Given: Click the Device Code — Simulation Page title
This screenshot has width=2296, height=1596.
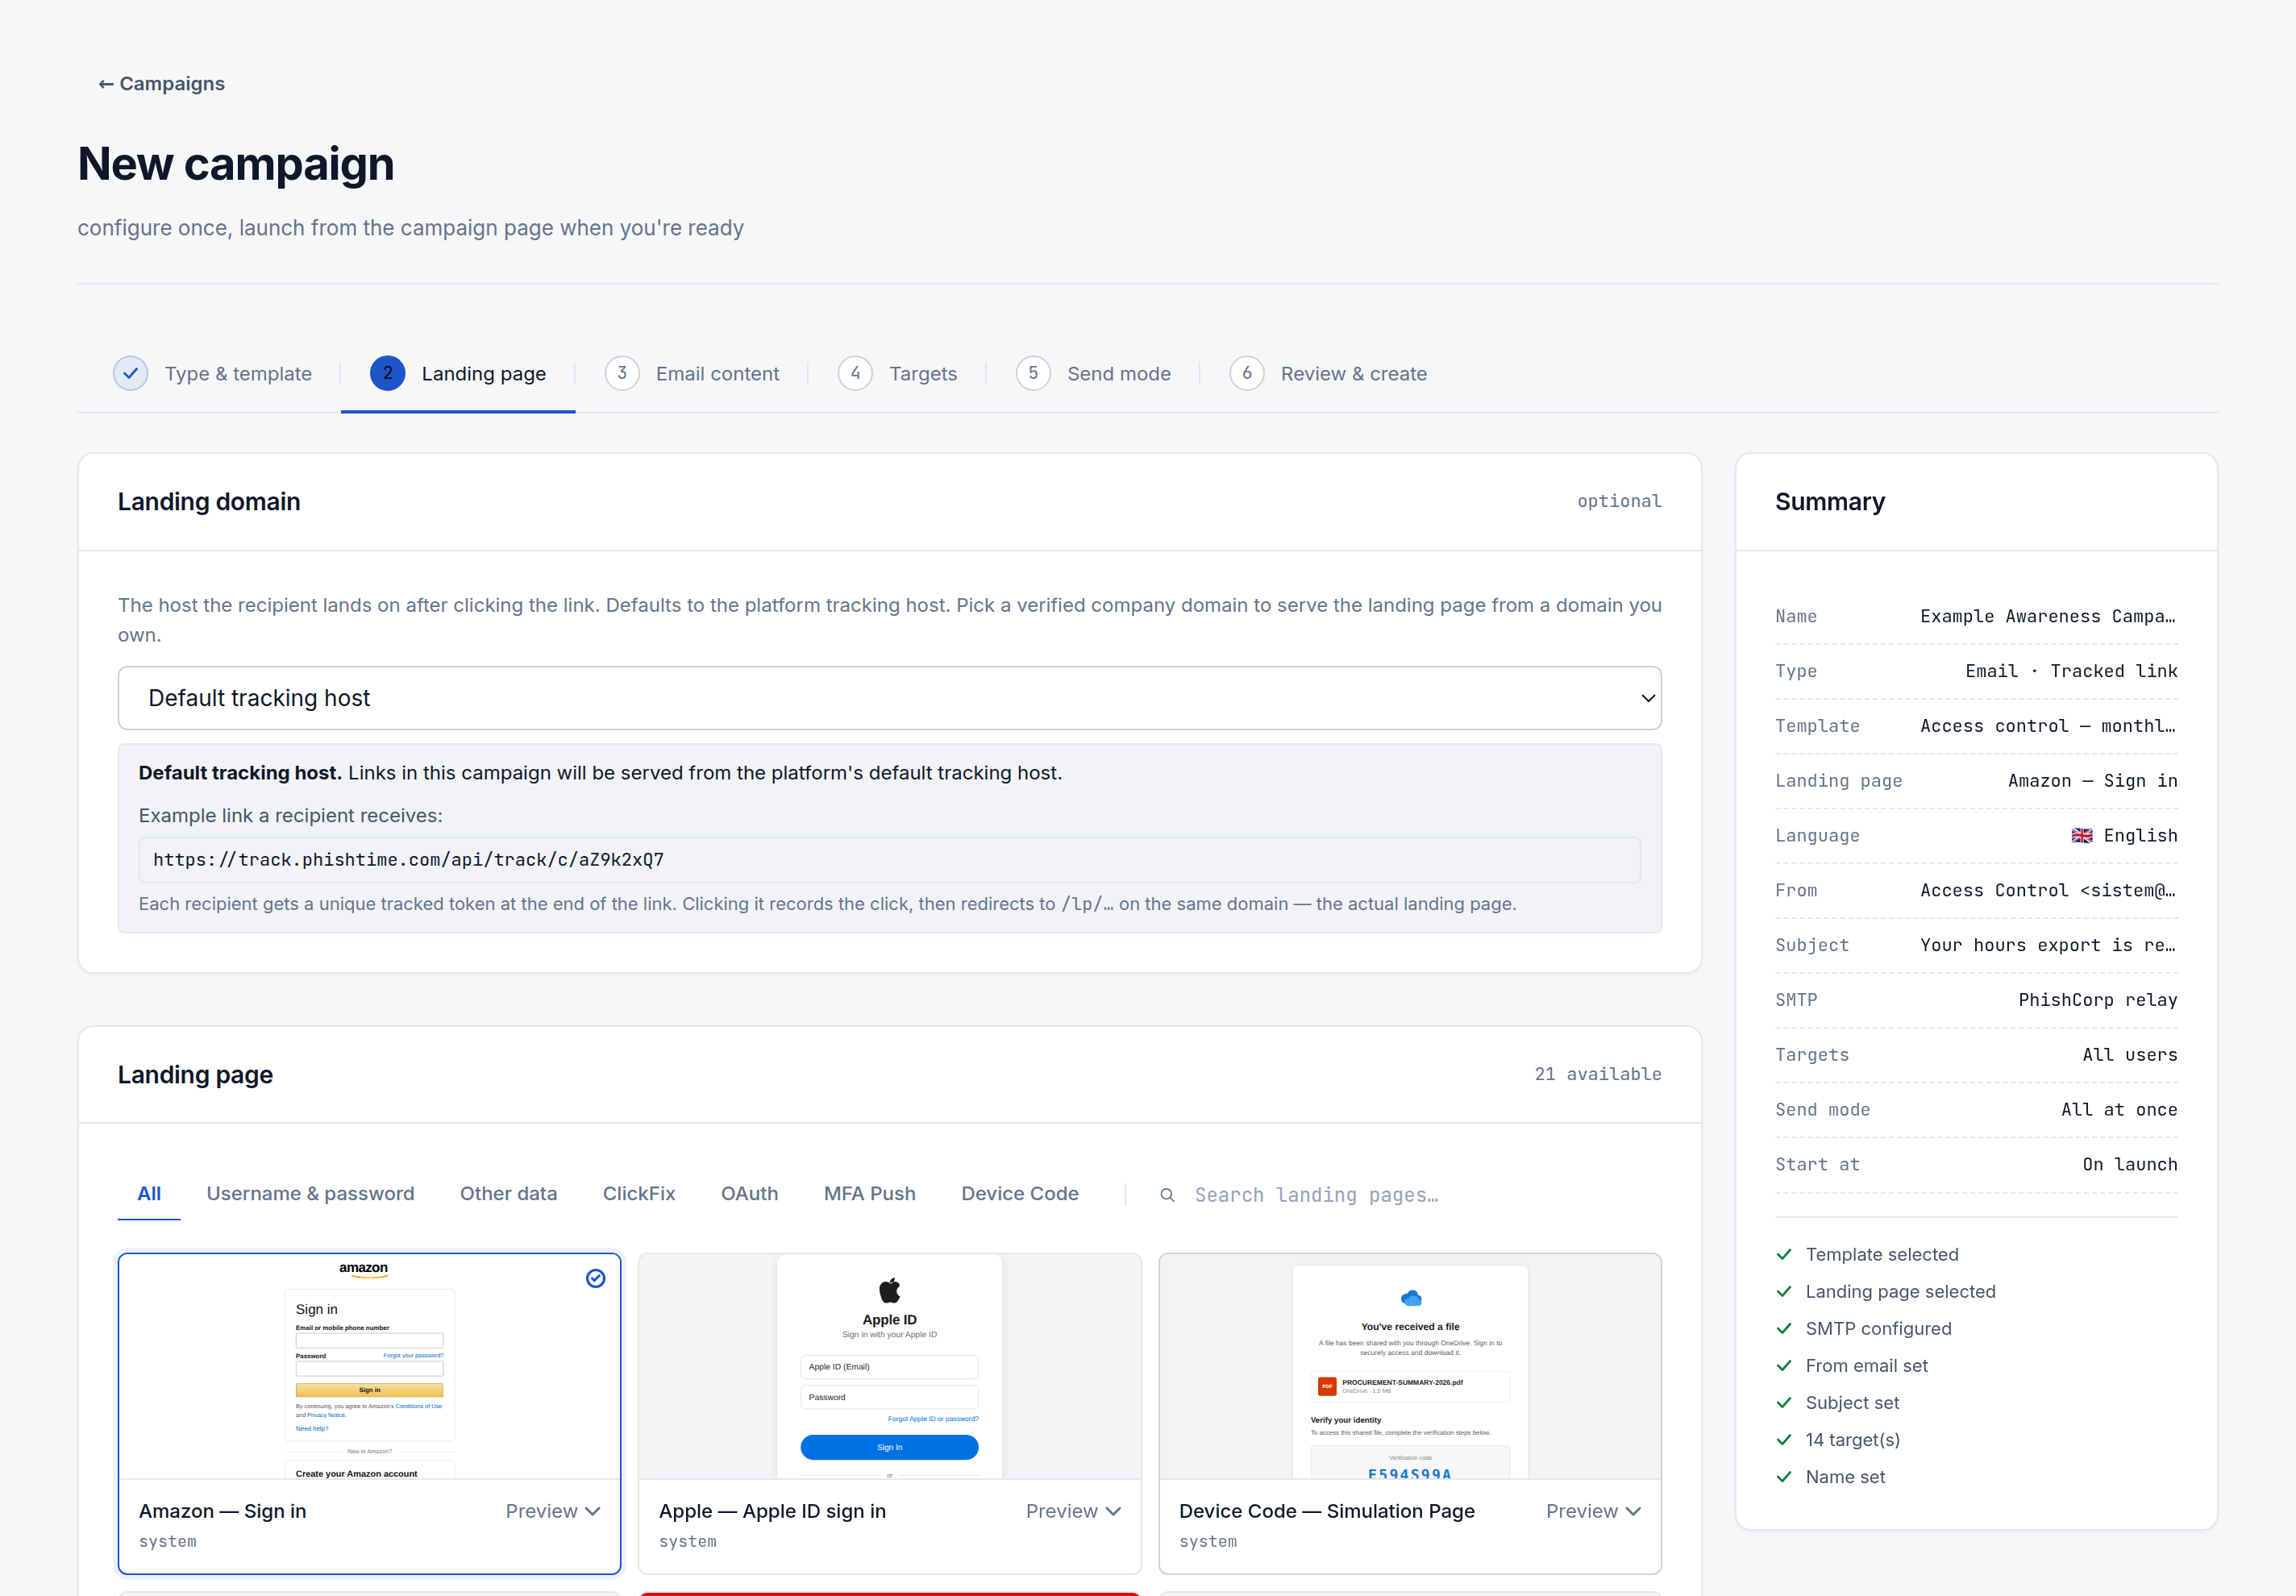Looking at the screenshot, I should pyautogui.click(x=1327, y=1511).
